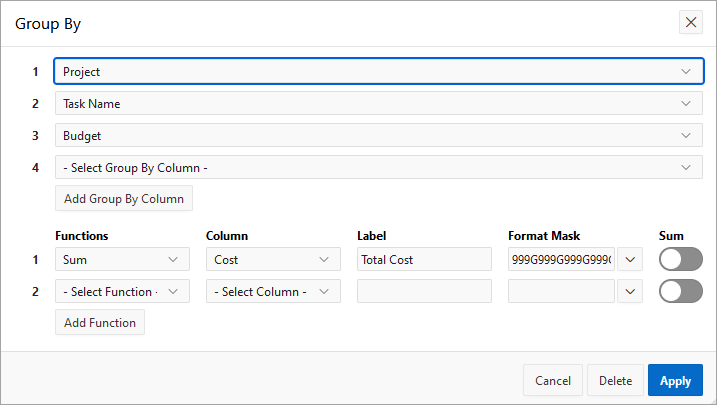717x405 pixels.
Task: Click the Cancel button
Action: (553, 380)
